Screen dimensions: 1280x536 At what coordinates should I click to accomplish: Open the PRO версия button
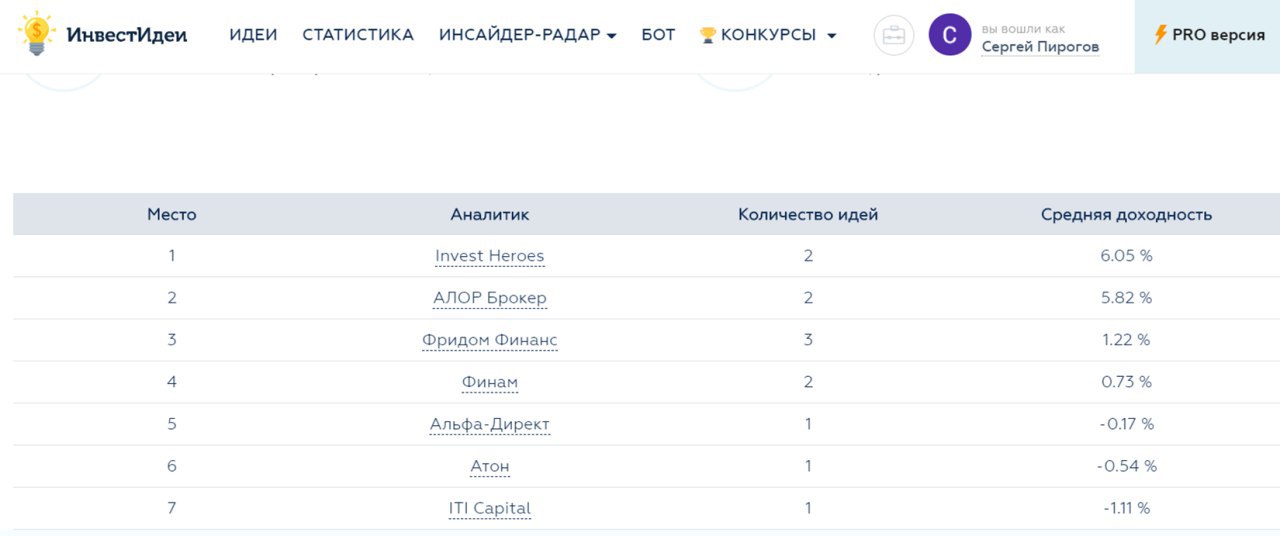point(1208,35)
